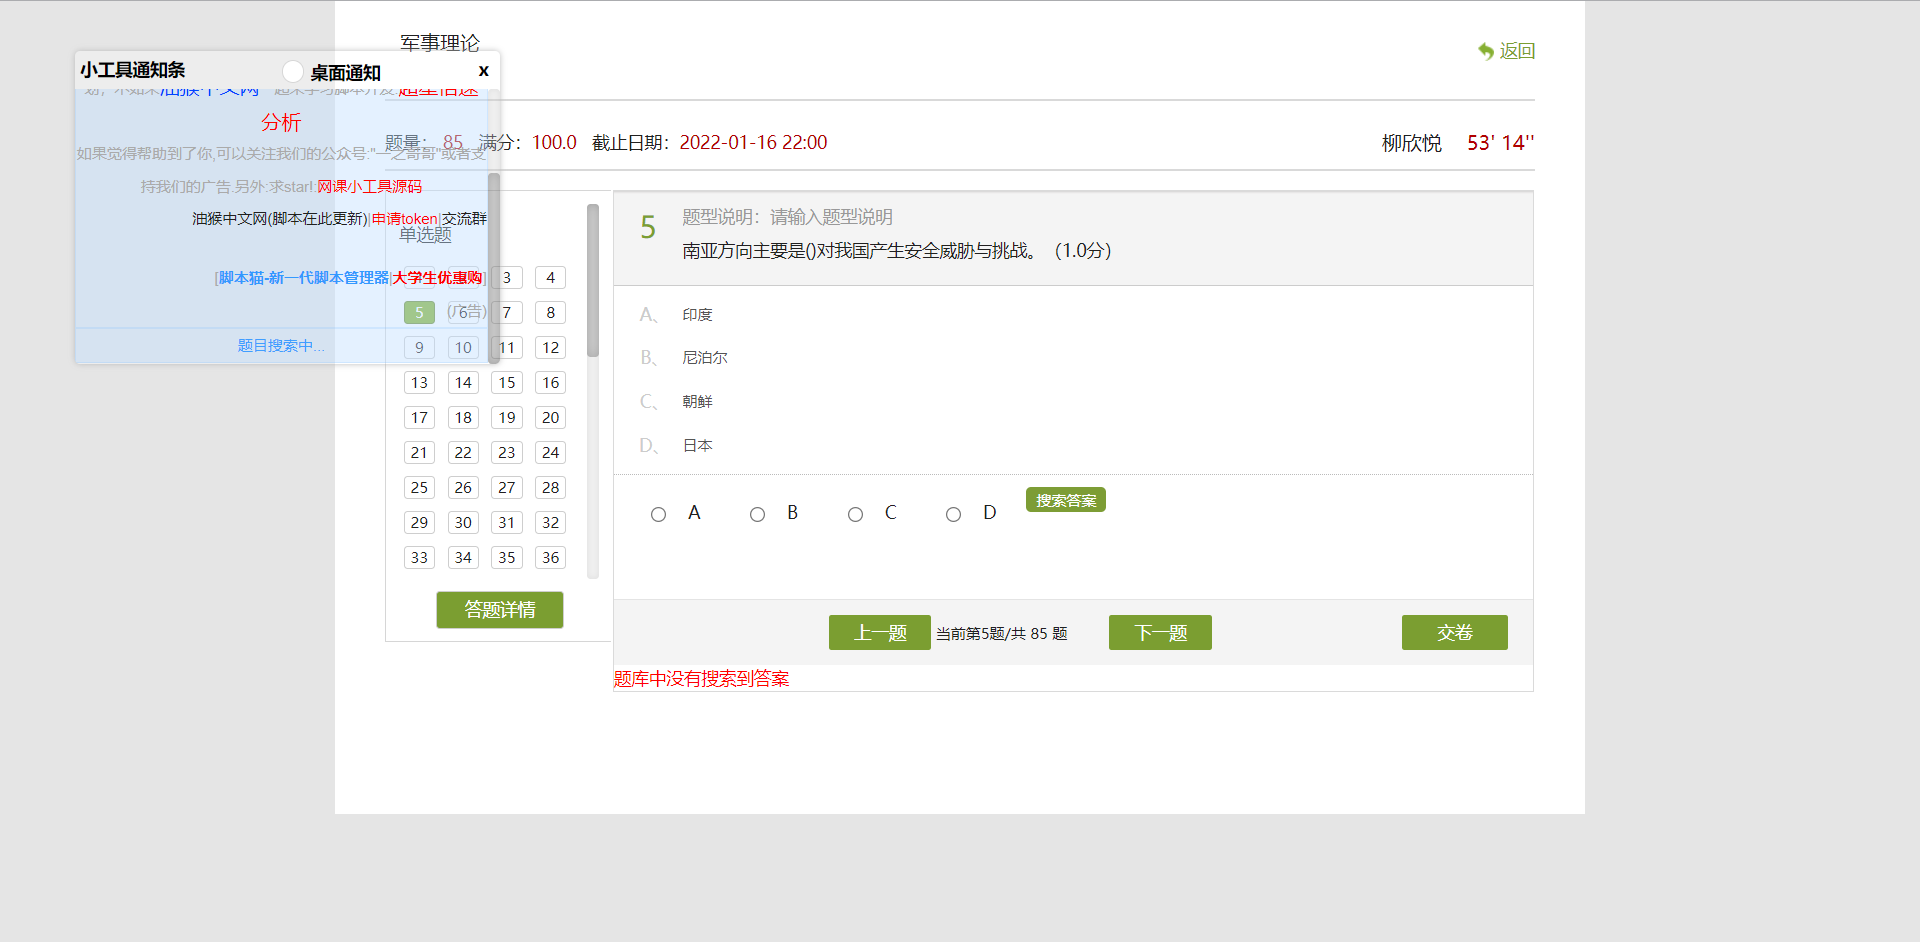The width and height of the screenshot is (1920, 942).
Task: Jump to question 26
Action: (x=463, y=488)
